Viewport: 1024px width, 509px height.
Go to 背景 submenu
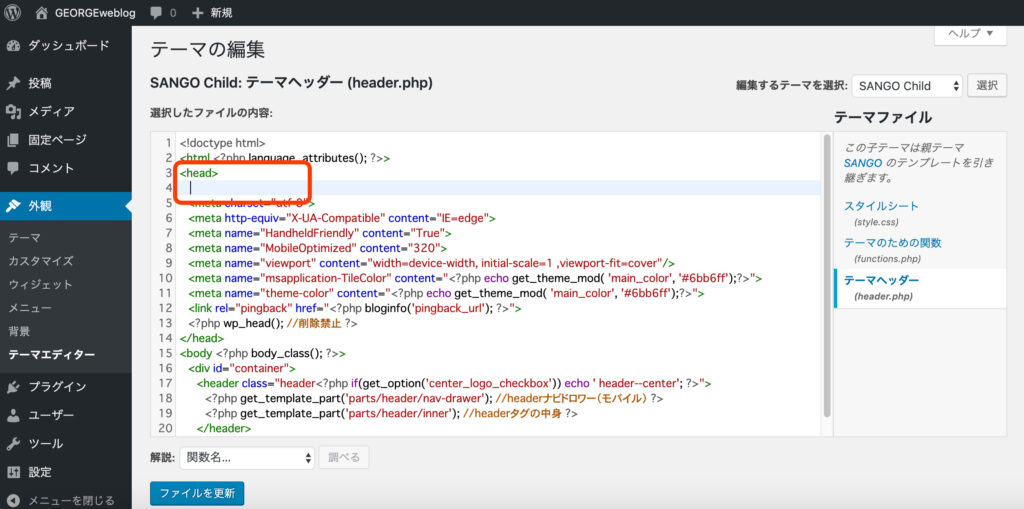pos(19,331)
